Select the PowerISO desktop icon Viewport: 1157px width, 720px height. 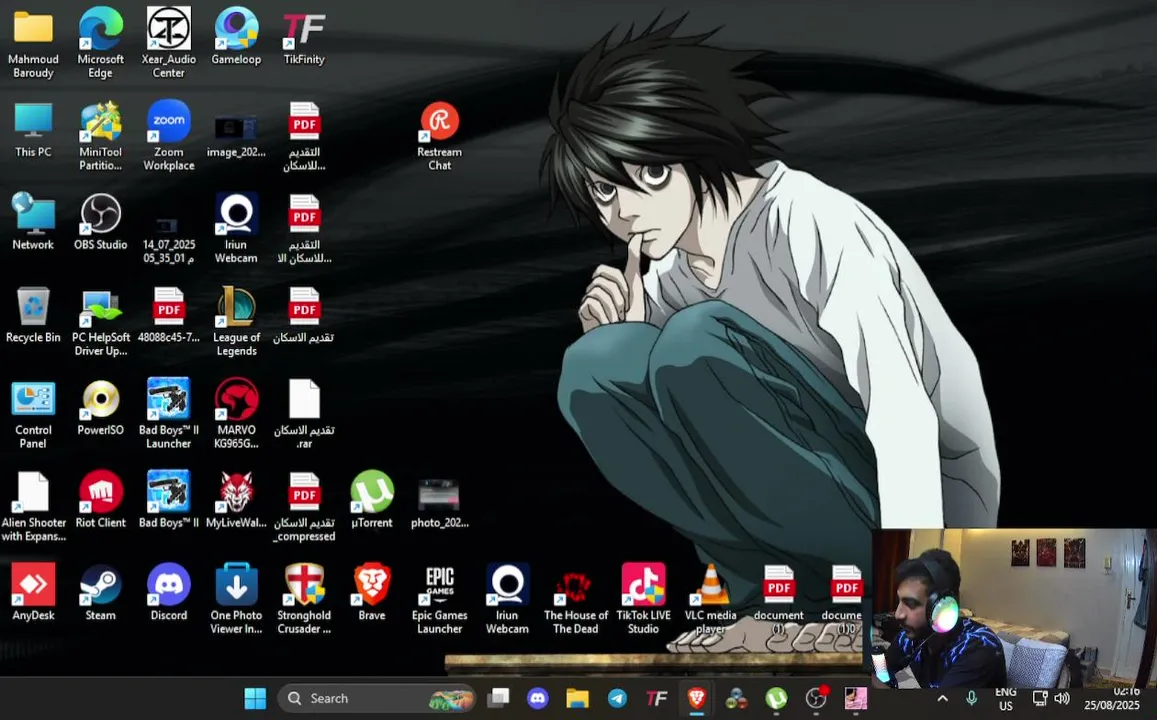[100, 407]
